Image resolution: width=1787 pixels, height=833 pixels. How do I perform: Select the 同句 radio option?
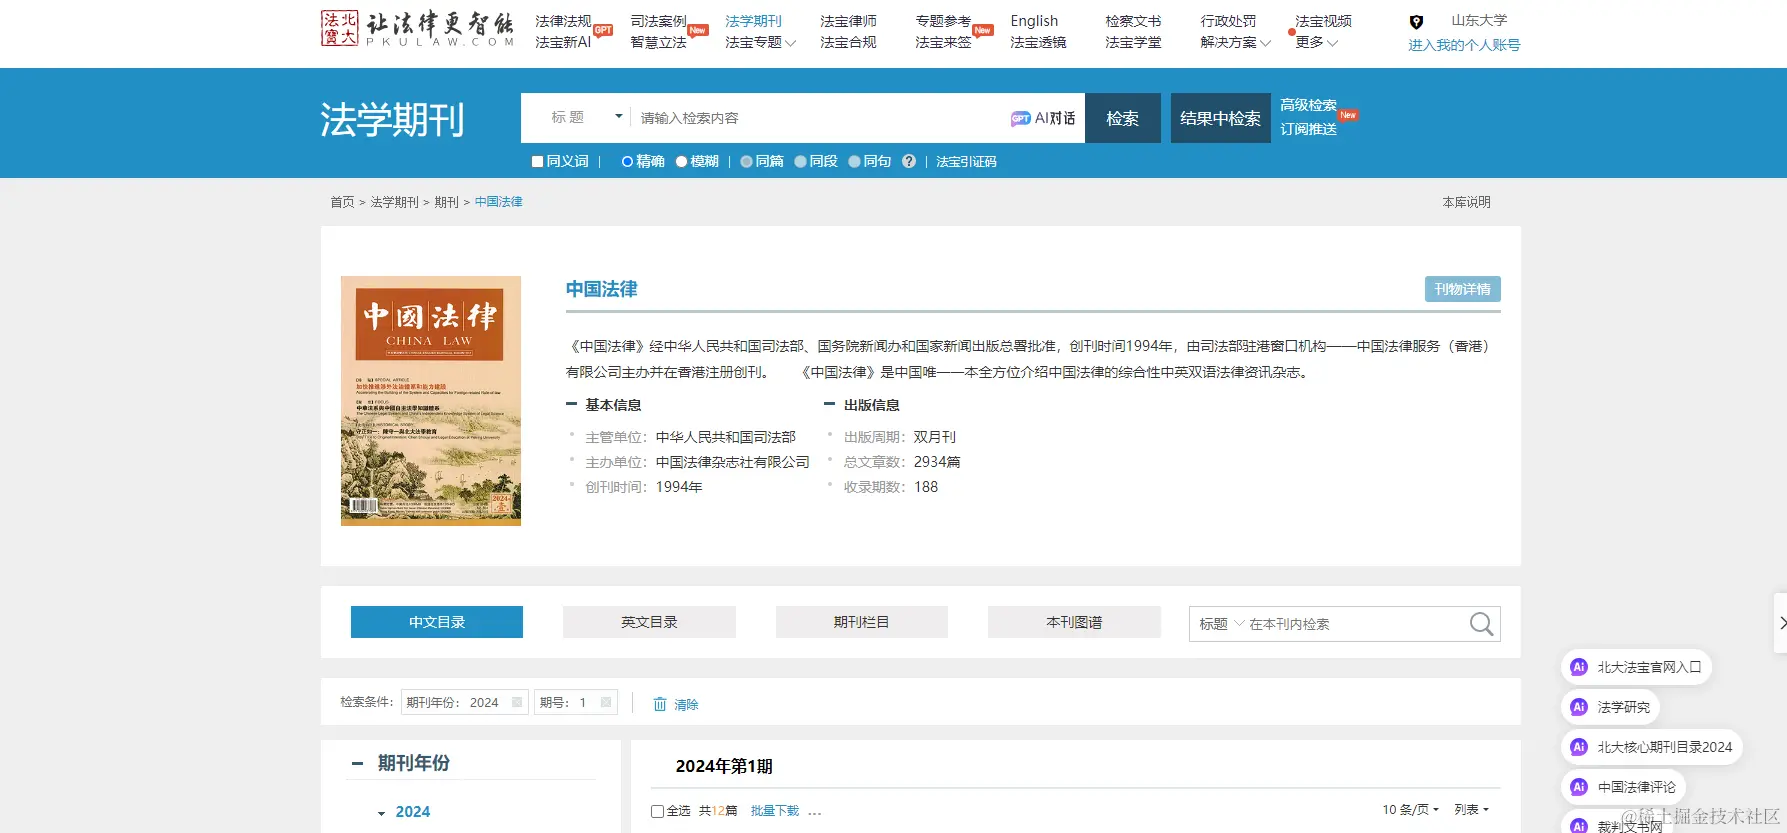pos(854,161)
